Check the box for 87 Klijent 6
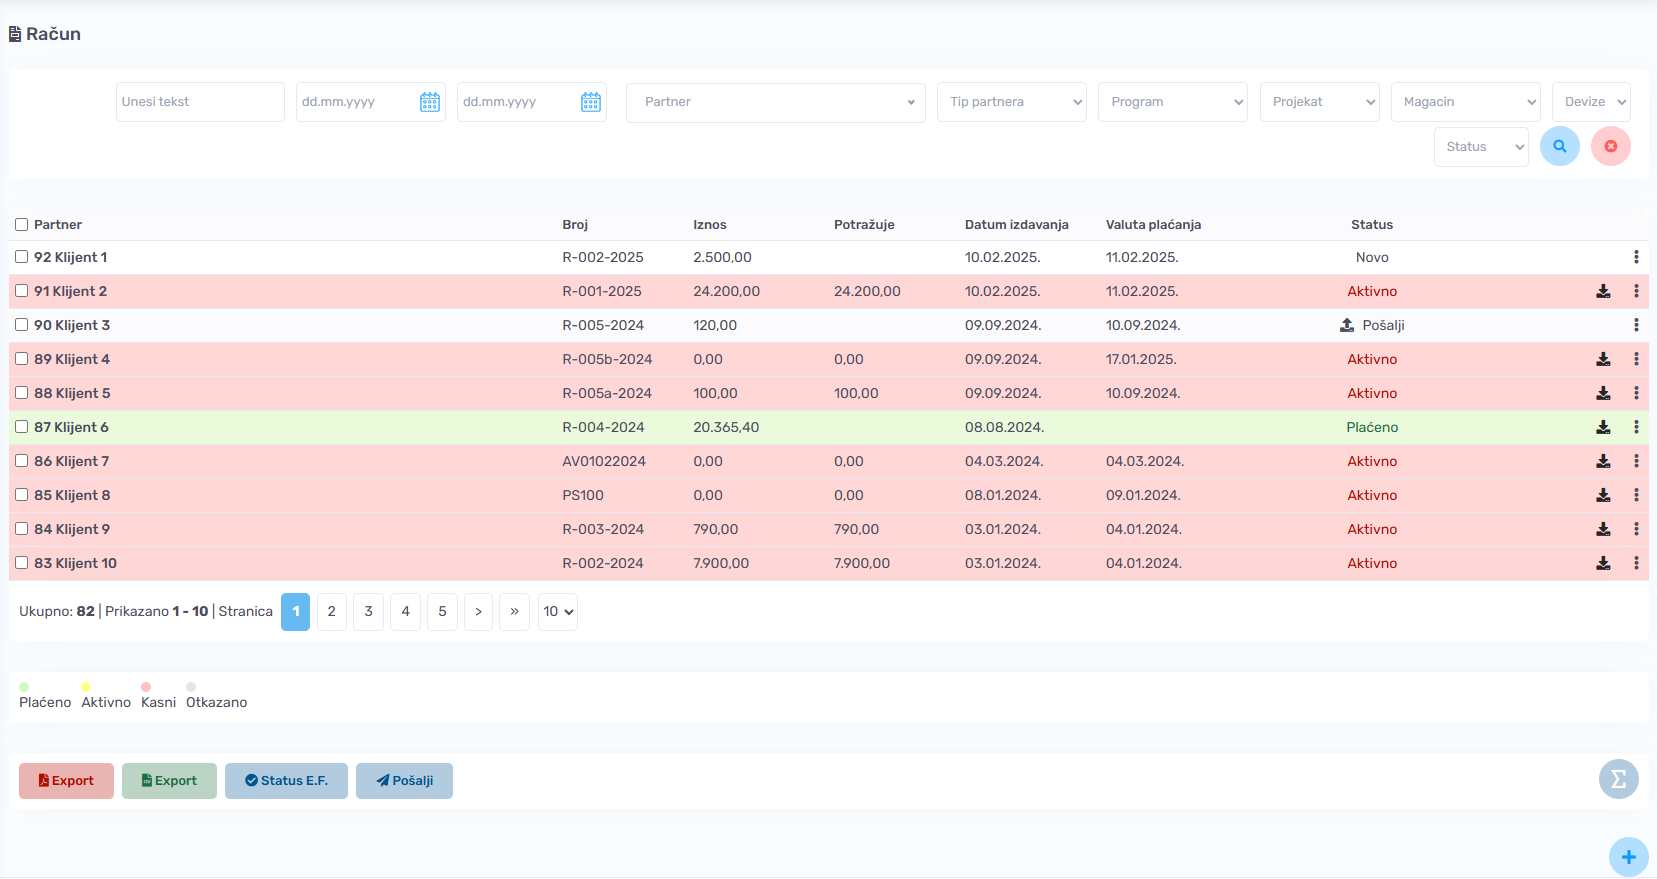The width and height of the screenshot is (1657, 879). 21,427
